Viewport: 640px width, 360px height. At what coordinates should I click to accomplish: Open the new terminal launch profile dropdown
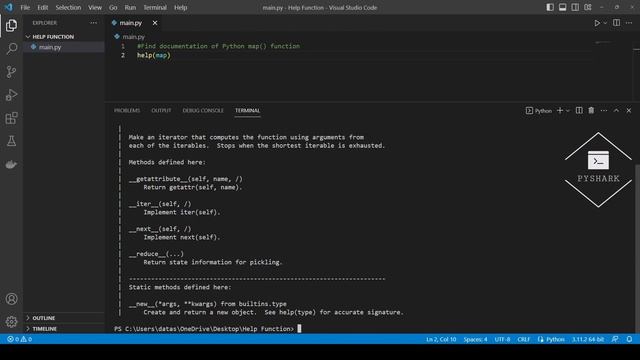pyautogui.click(x=568, y=111)
